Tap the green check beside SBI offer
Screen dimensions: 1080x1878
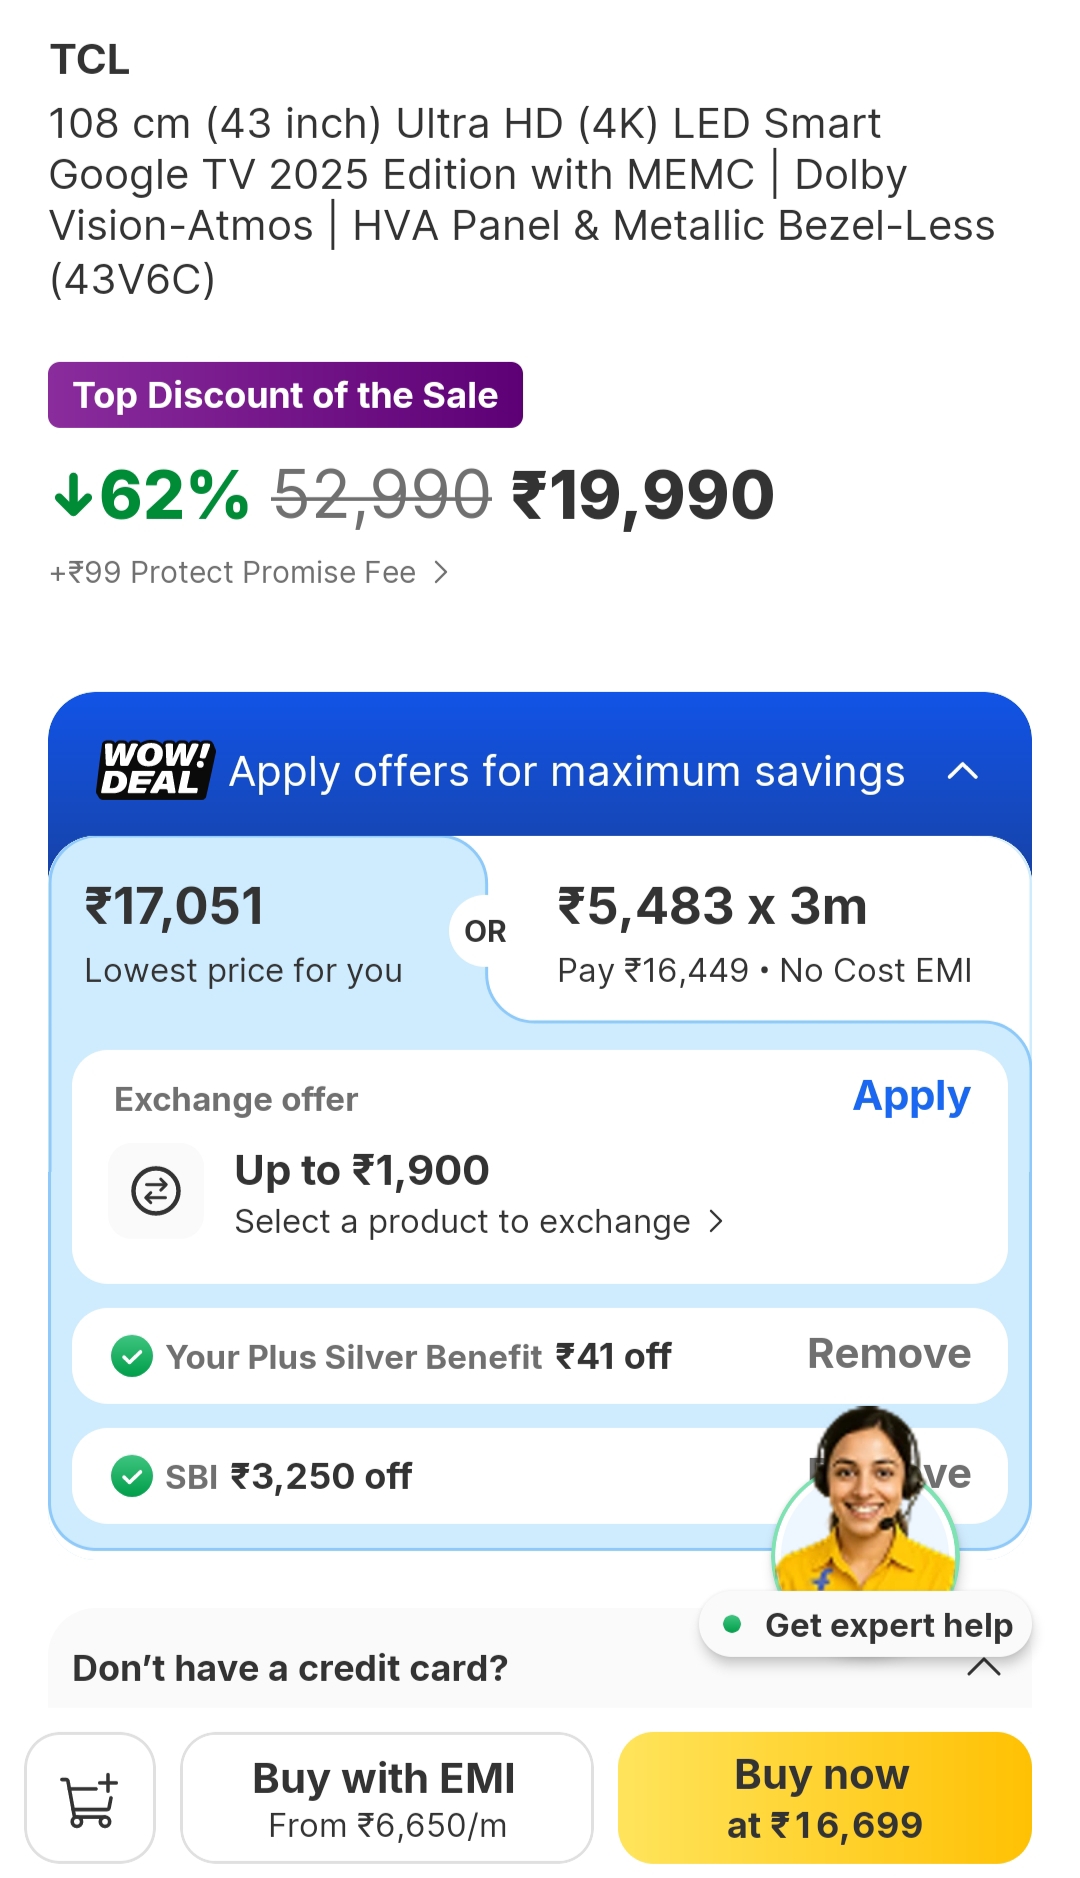pos(132,1476)
